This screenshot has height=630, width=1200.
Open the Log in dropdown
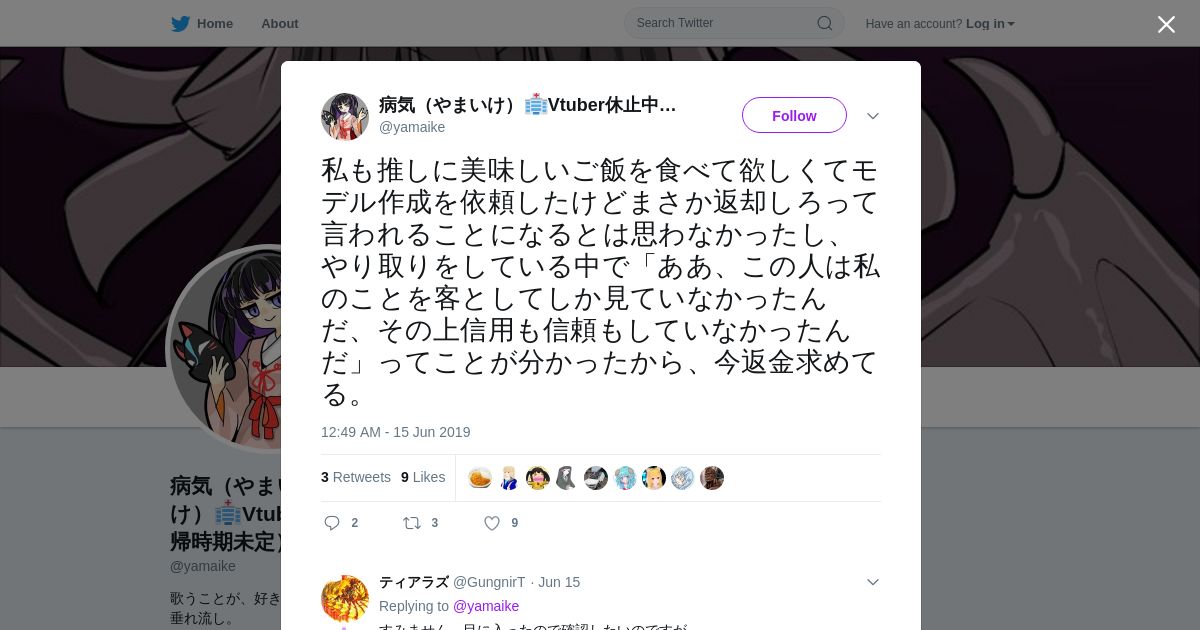(x=990, y=24)
